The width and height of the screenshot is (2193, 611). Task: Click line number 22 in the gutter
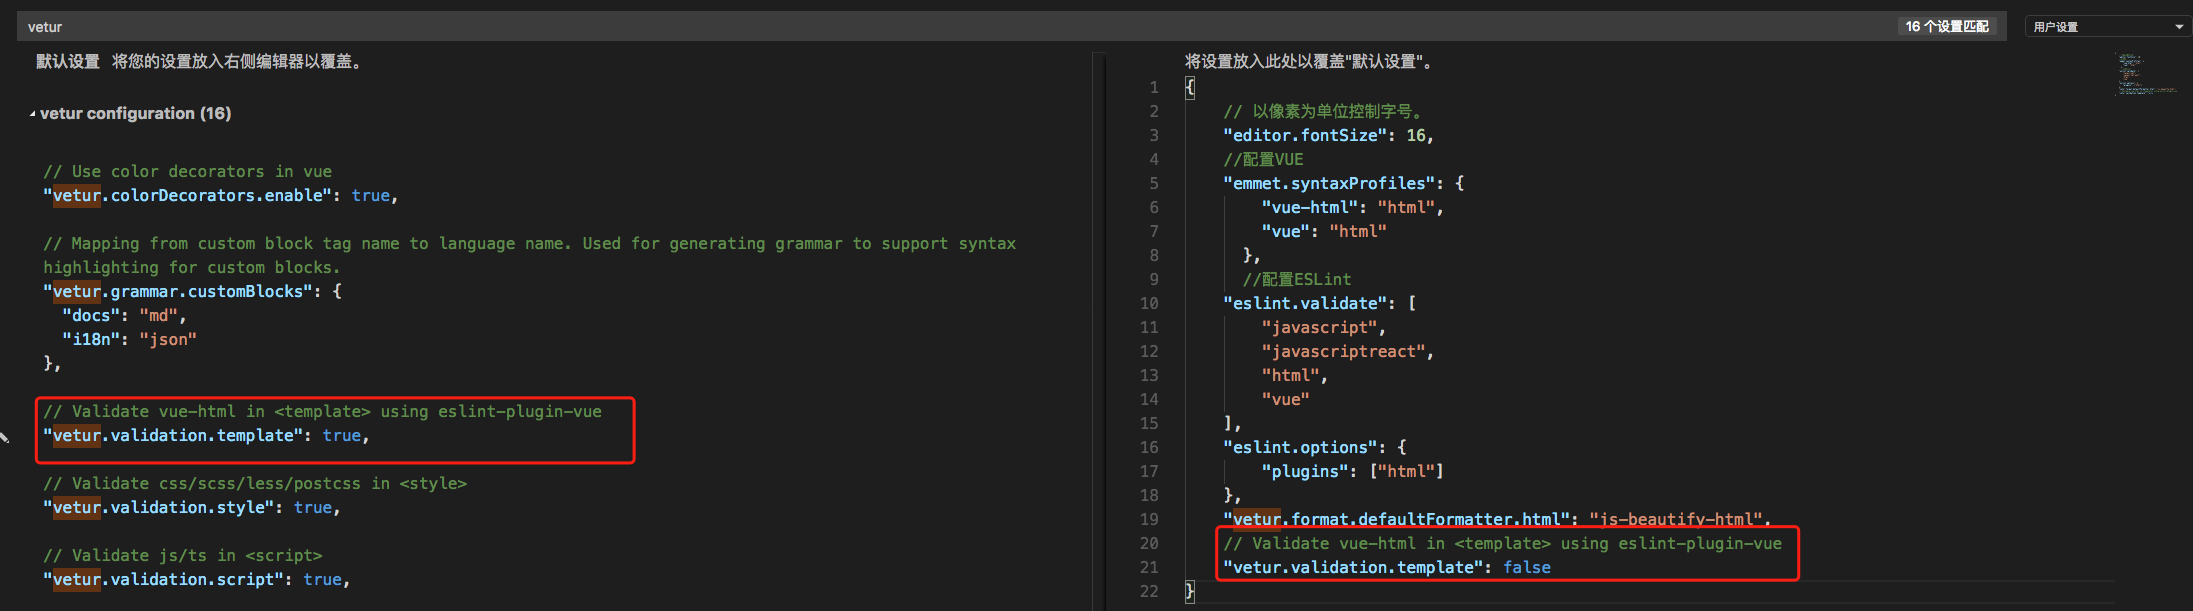point(1149,592)
